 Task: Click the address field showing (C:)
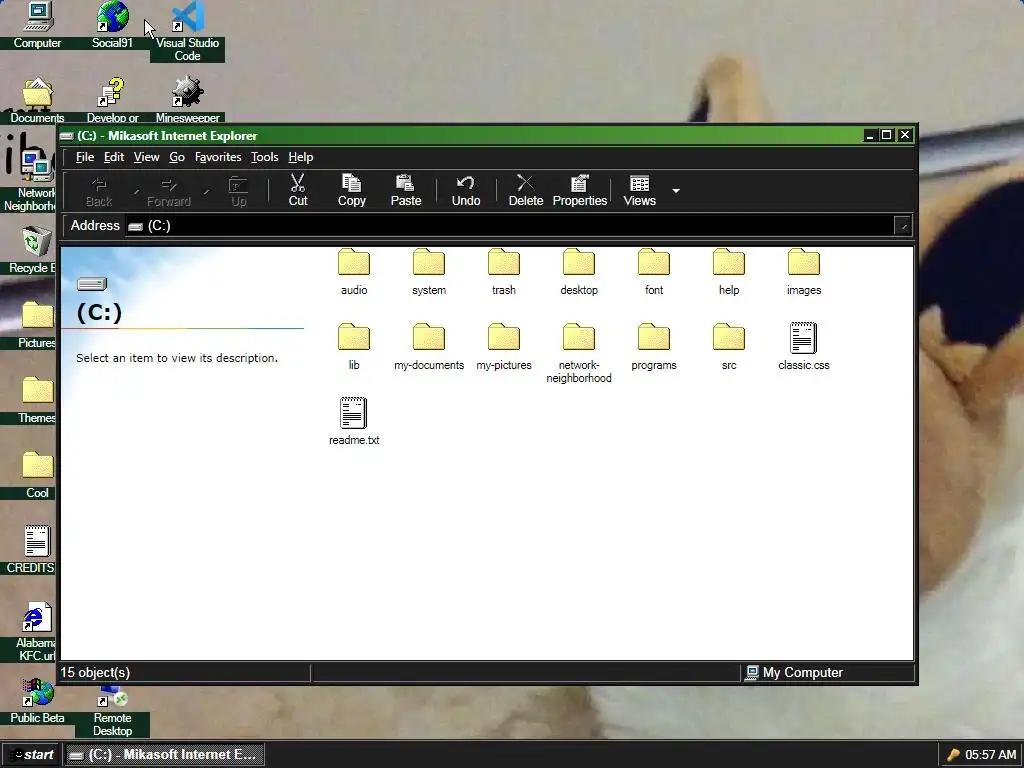[509, 226]
